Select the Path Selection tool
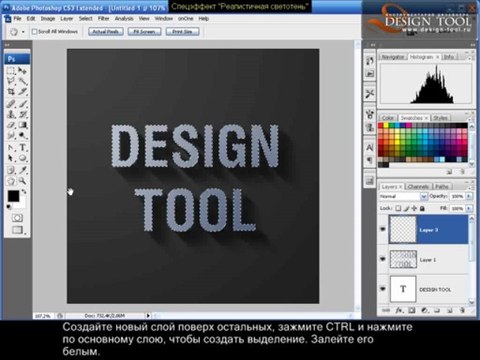This screenshot has height=360, width=480. (x=11, y=158)
